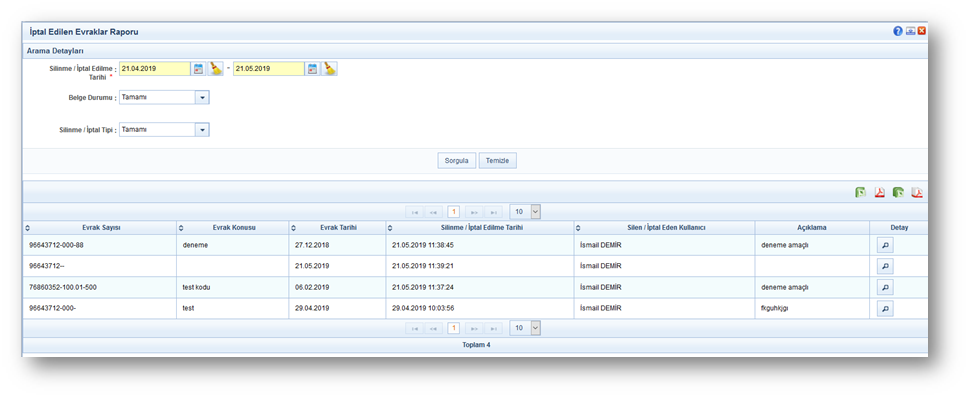The image size is (970, 399).
Task: Sort by Silen / İptal Eden Kullanıcı arrows
Action: pyautogui.click(x=578, y=228)
